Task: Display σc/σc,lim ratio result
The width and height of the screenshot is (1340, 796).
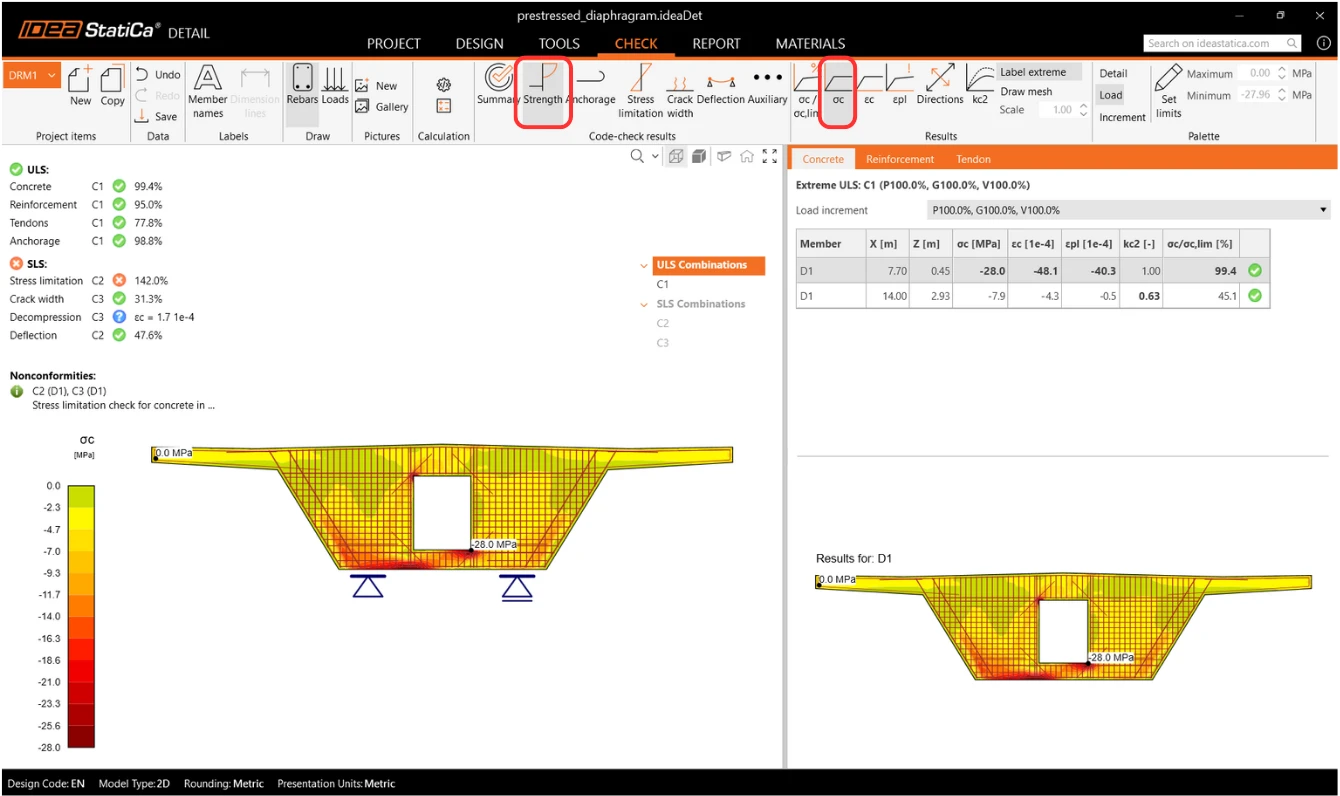Action: point(807,90)
